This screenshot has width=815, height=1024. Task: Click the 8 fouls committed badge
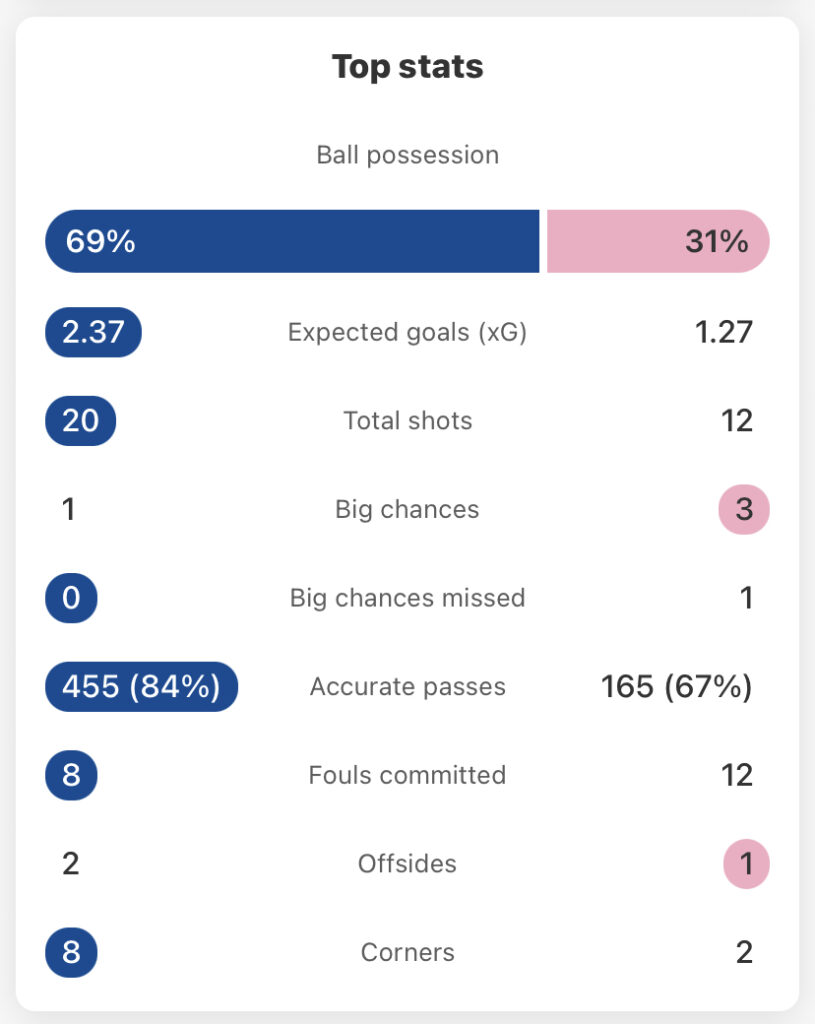point(71,775)
